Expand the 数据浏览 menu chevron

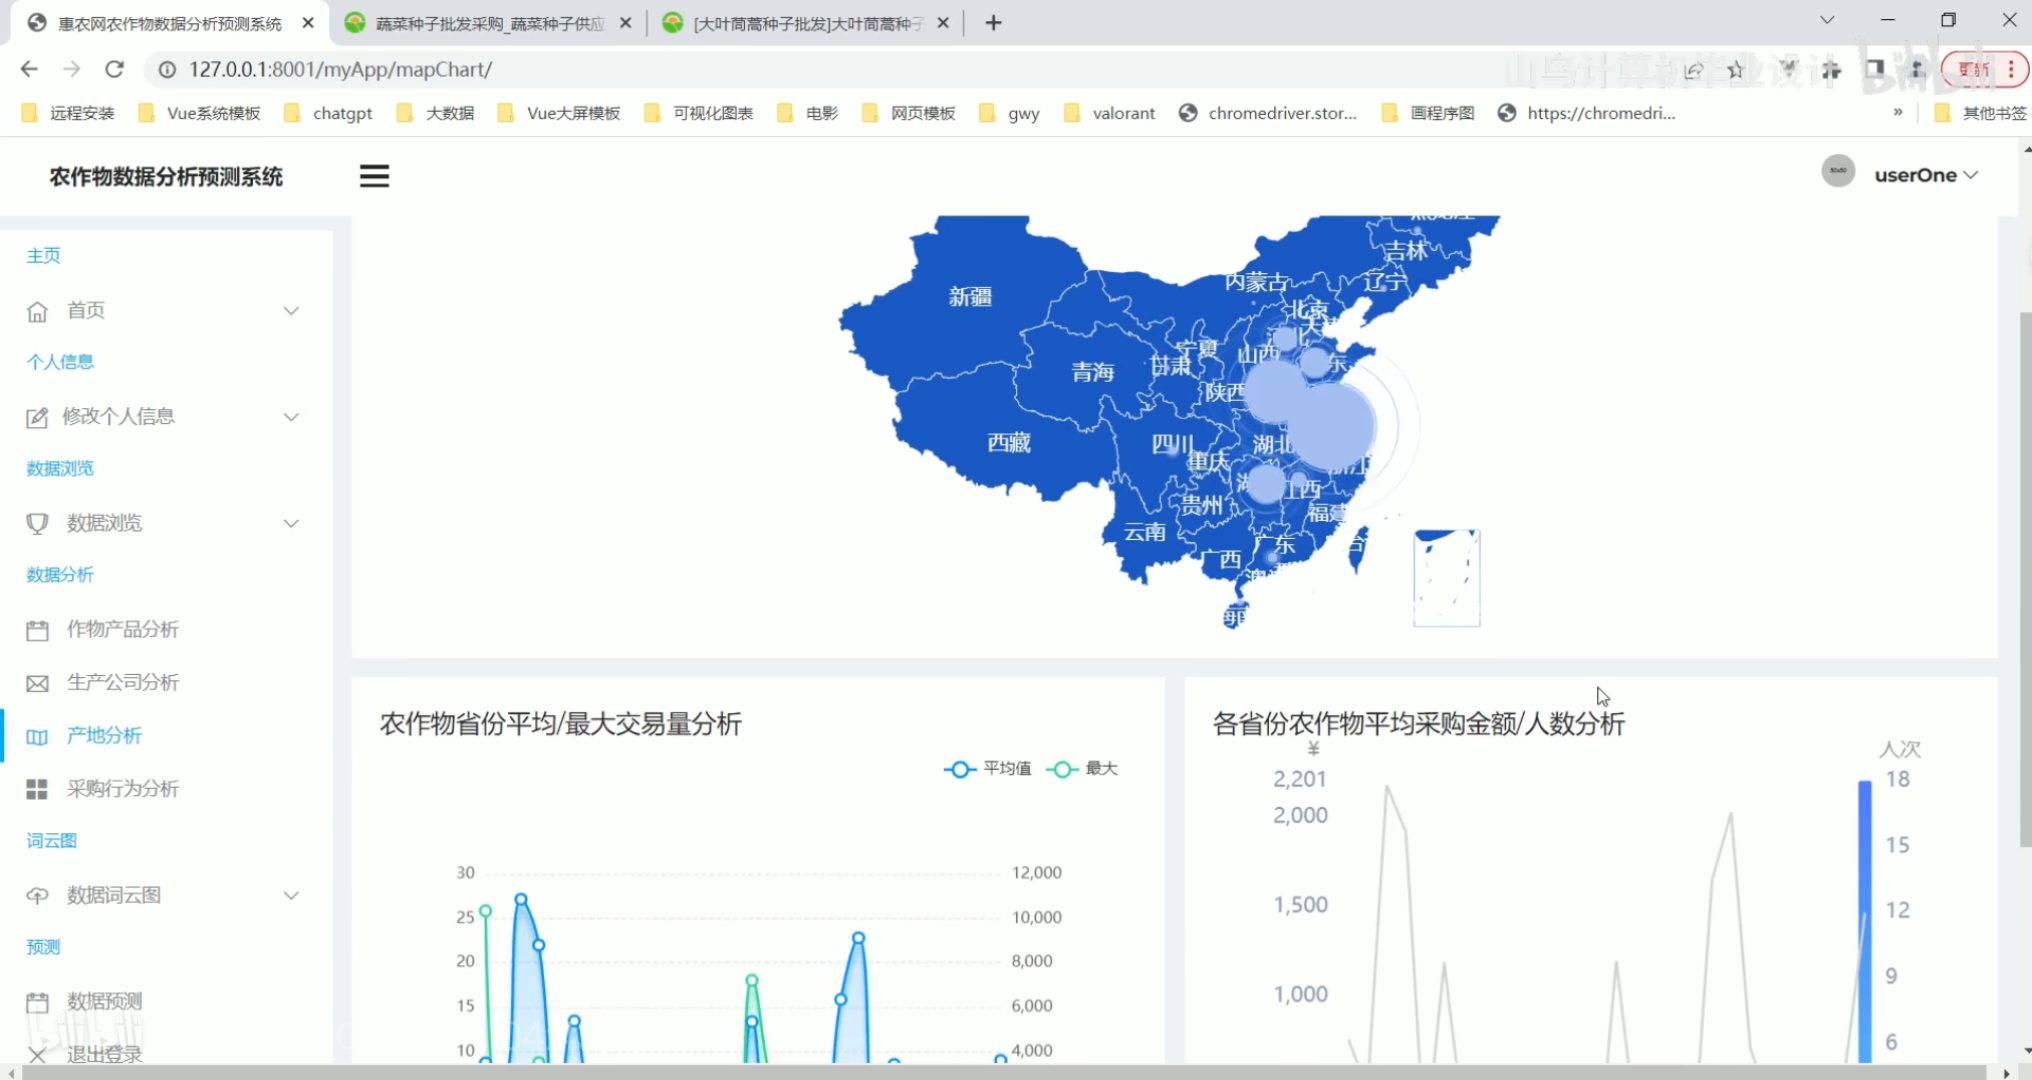click(291, 523)
